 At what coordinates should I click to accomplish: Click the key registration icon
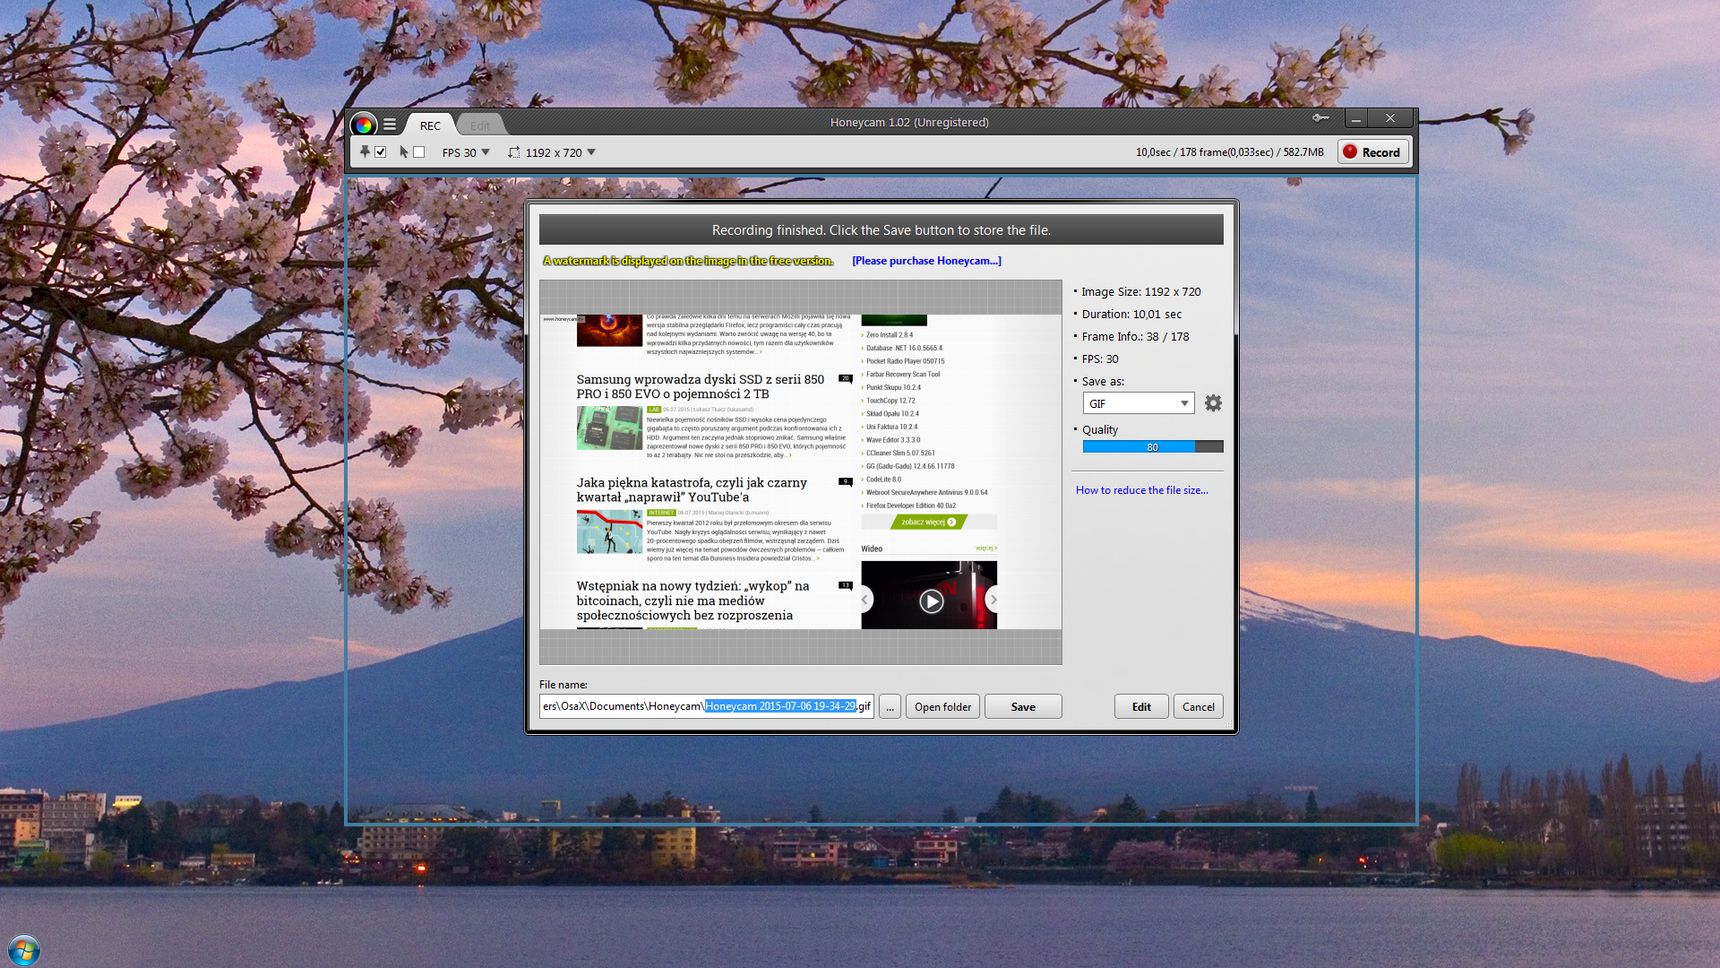(x=1321, y=118)
